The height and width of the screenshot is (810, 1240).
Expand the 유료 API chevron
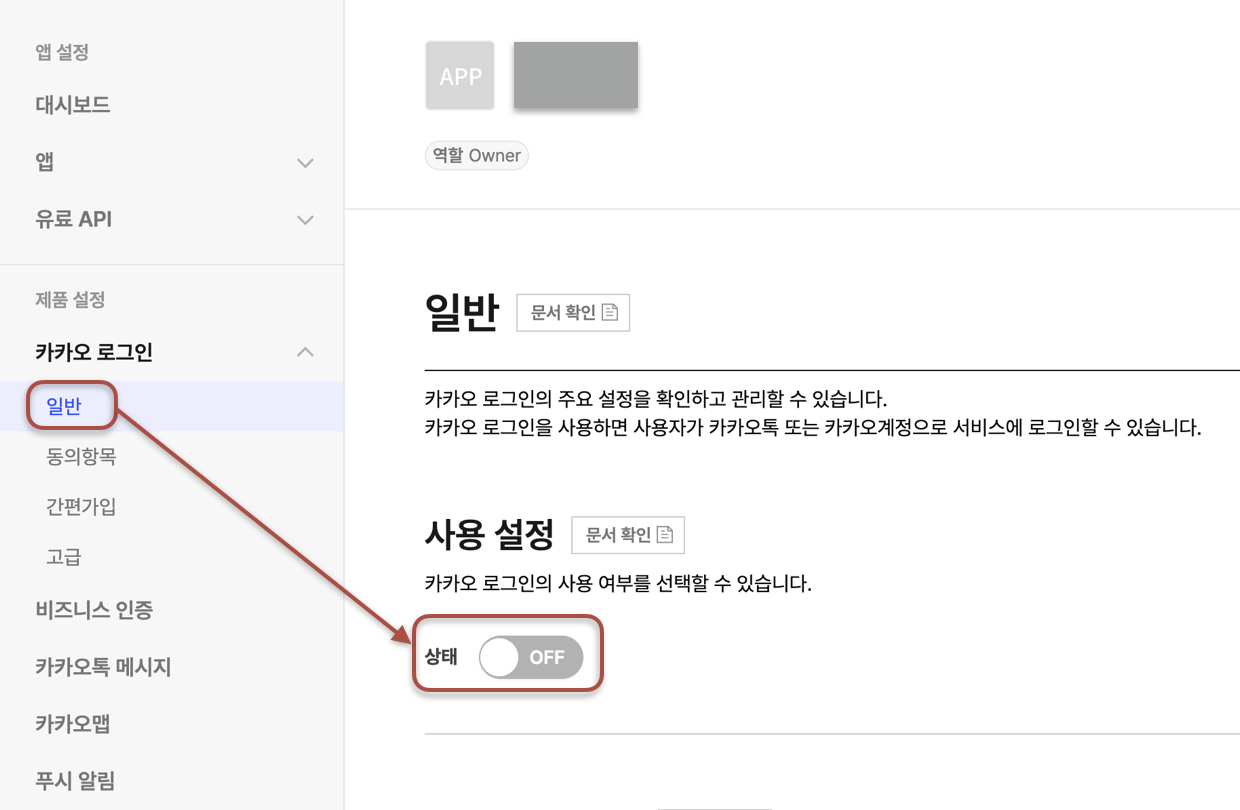pyautogui.click(x=306, y=220)
